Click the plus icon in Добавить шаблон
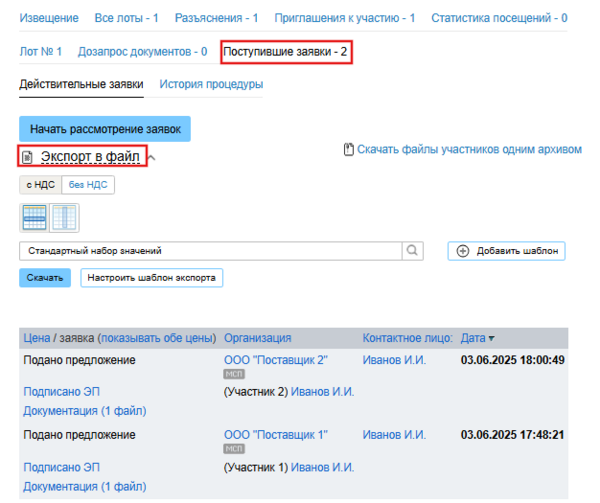 tap(462, 251)
